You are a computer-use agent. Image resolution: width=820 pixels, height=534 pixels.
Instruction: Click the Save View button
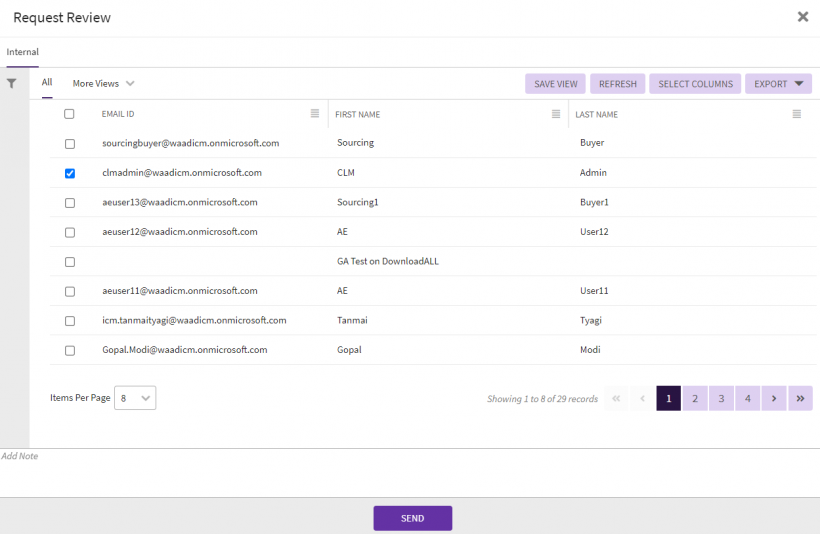[x=555, y=84]
